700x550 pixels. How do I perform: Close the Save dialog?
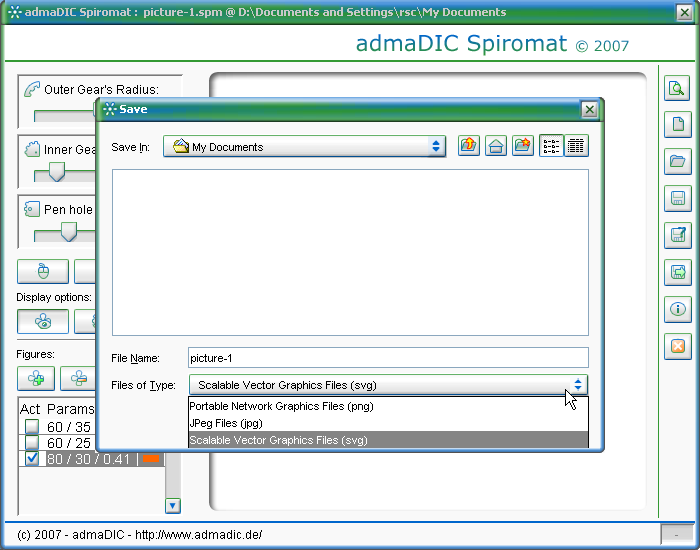pyautogui.click(x=589, y=109)
